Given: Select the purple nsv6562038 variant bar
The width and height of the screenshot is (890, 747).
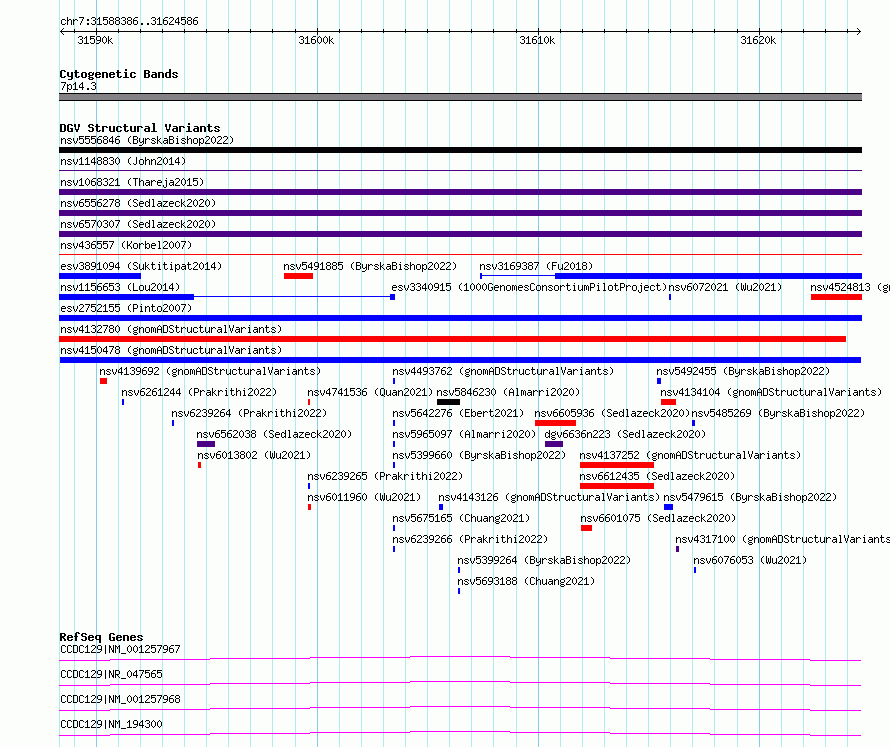Looking at the screenshot, I should [x=205, y=444].
